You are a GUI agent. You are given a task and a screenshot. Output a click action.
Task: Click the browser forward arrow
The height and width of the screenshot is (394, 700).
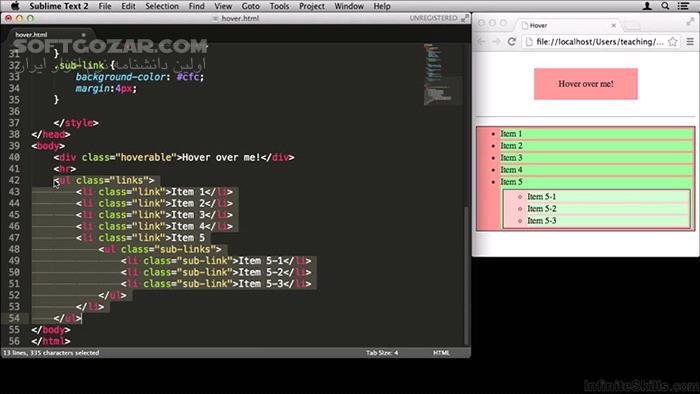[496, 41]
